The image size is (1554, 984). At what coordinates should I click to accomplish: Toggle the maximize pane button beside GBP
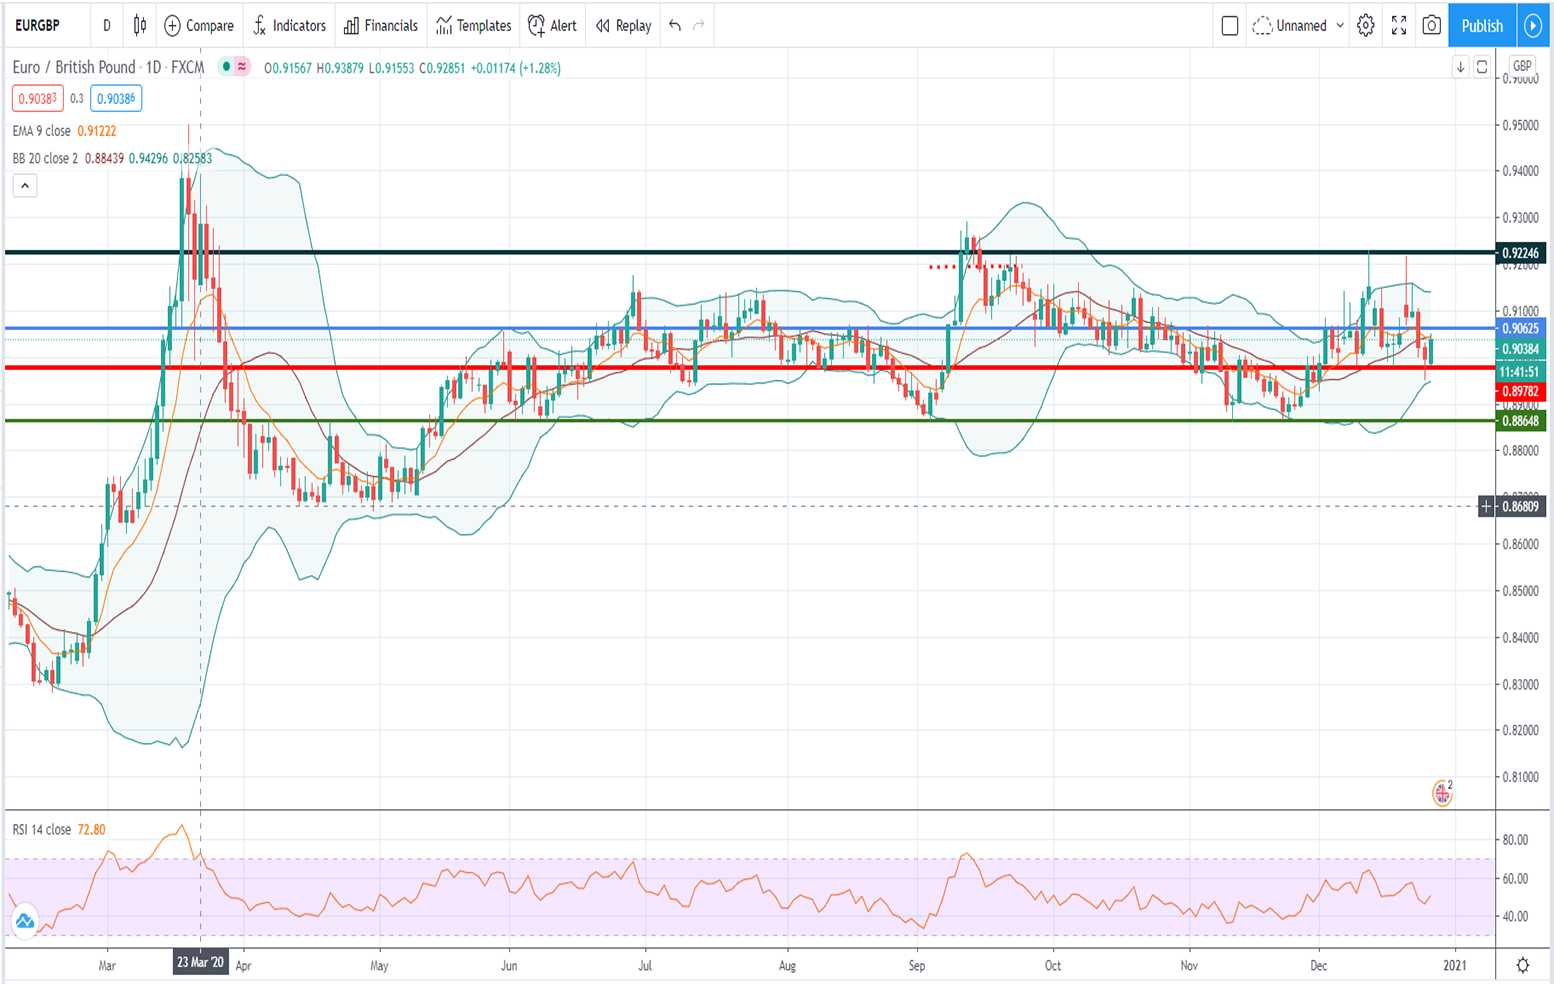point(1482,67)
